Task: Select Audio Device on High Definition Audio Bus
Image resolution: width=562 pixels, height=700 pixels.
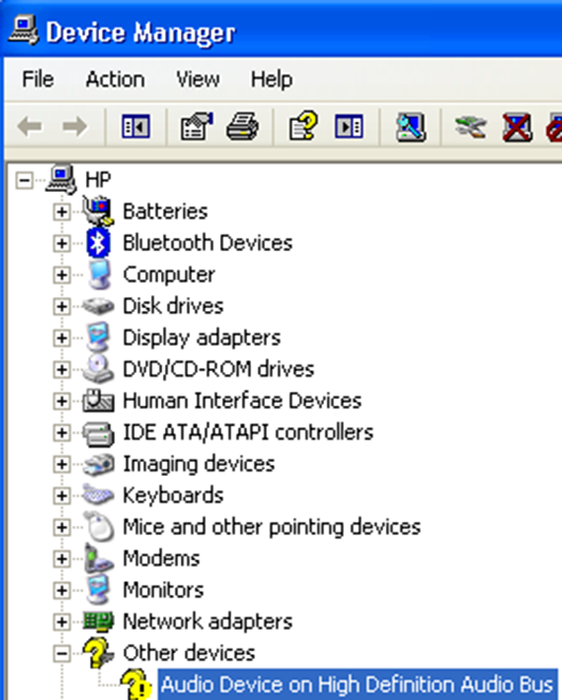Action: tap(357, 684)
